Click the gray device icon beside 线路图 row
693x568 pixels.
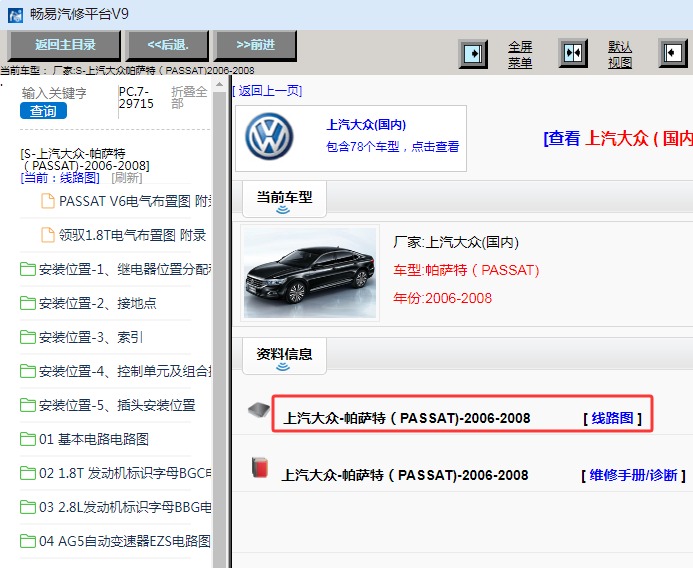[259, 410]
